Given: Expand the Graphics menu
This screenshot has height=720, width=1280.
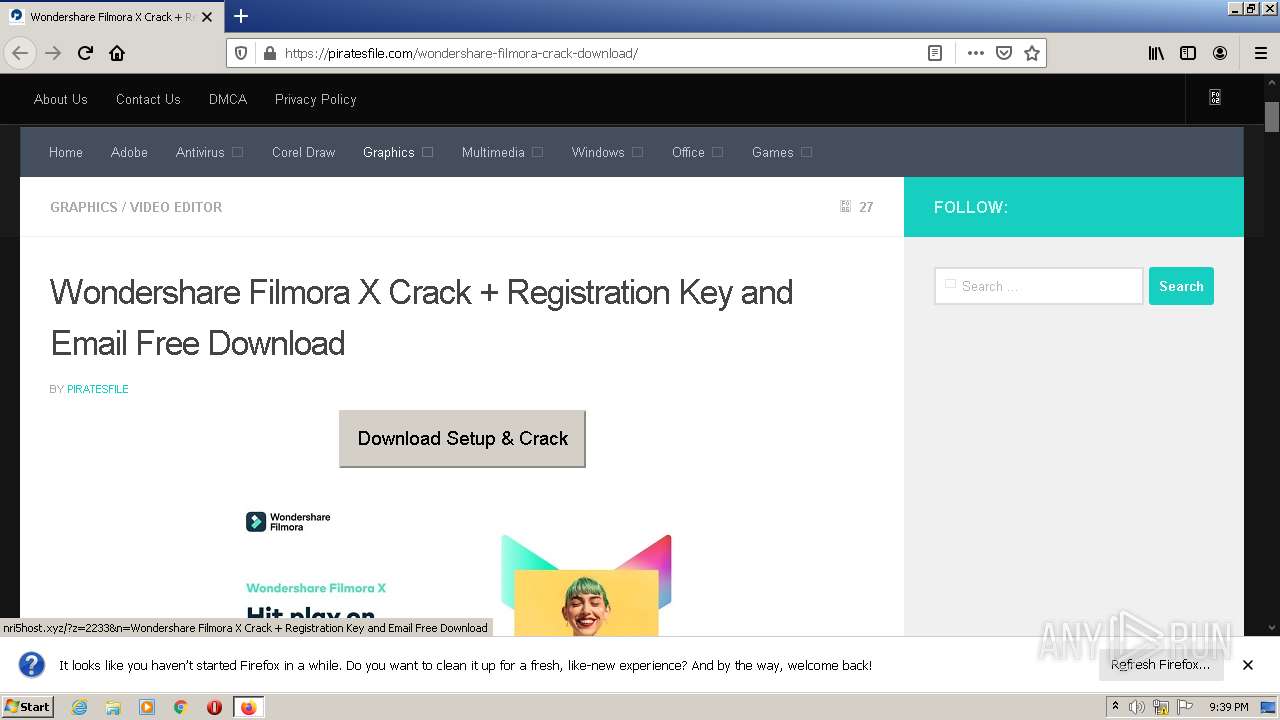Looking at the screenshot, I should coord(398,152).
